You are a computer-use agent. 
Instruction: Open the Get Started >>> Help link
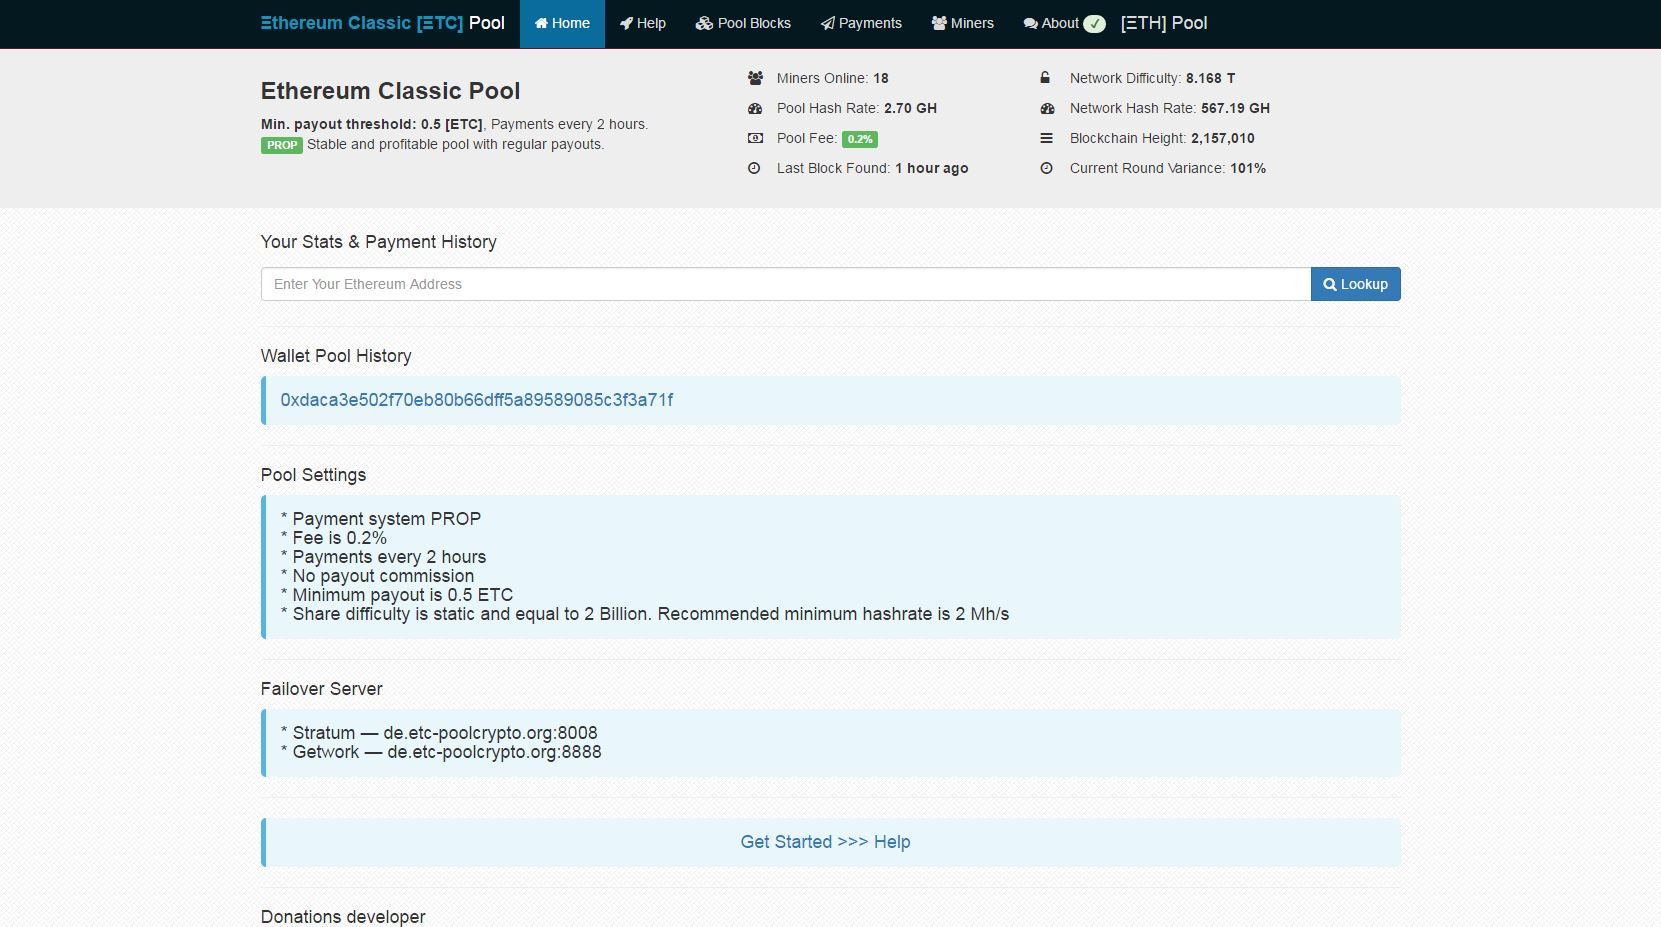[825, 842]
